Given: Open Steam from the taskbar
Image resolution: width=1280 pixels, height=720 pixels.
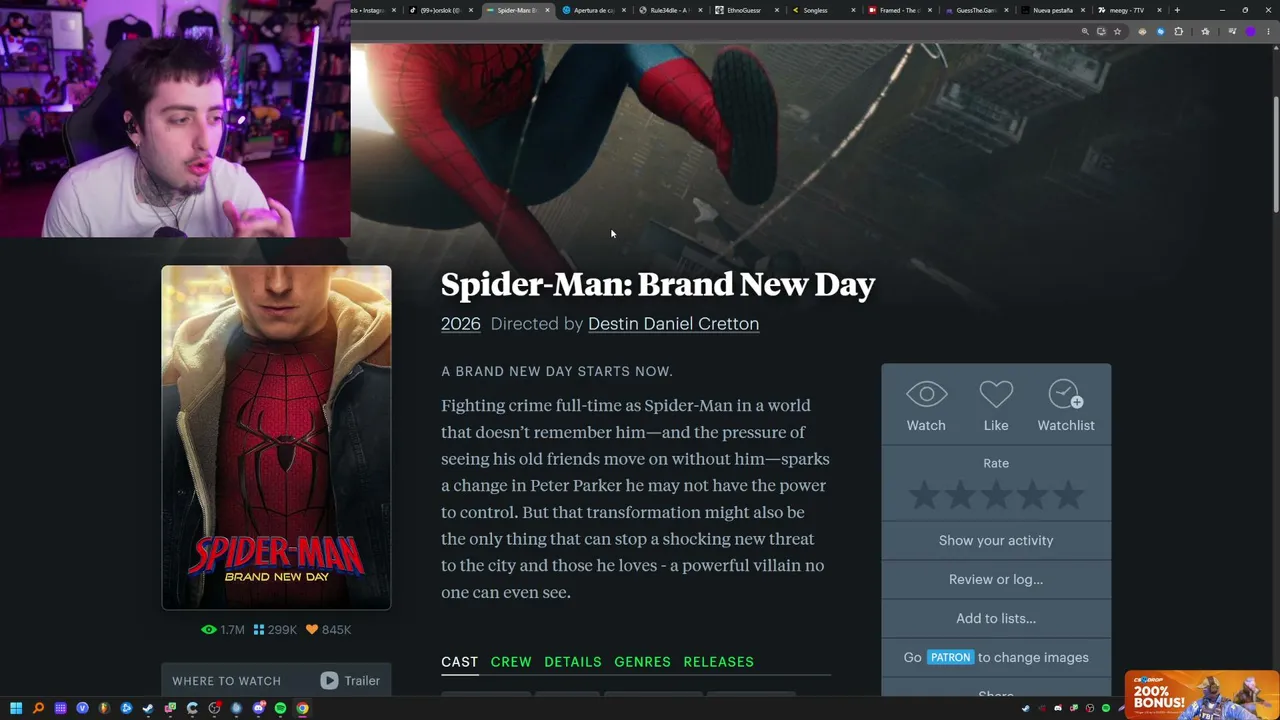Looking at the screenshot, I should coord(148,709).
